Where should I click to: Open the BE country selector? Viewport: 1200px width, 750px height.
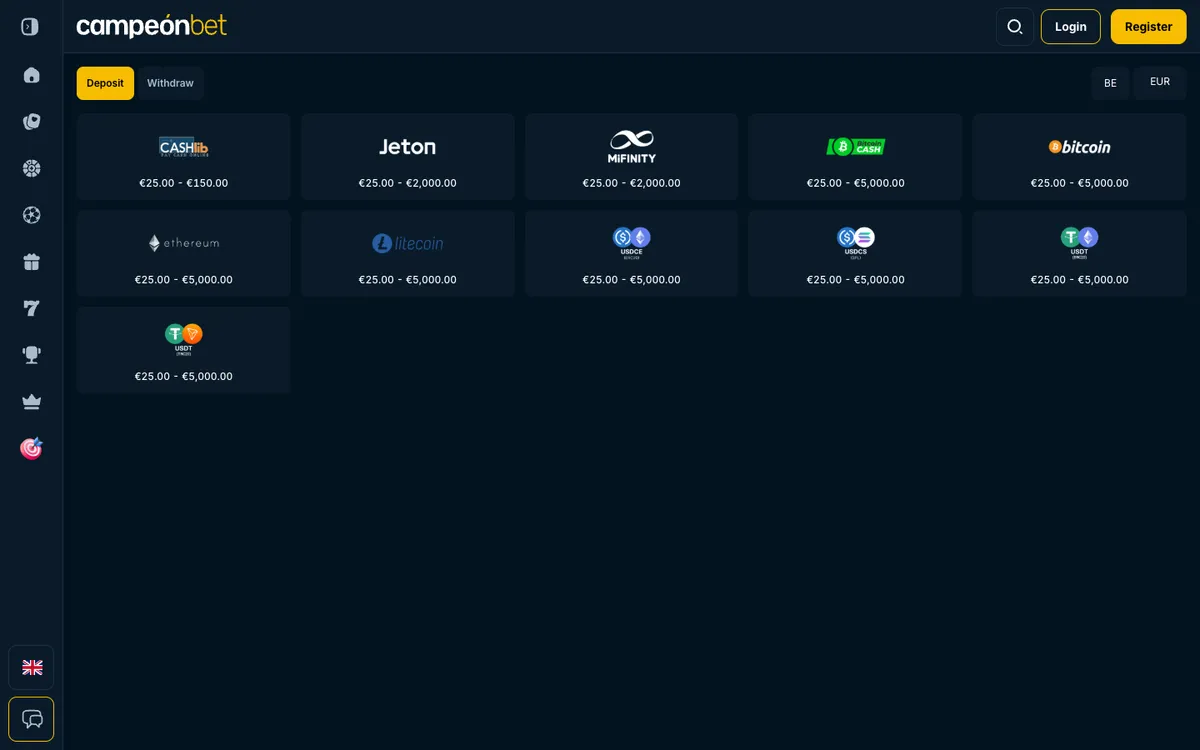[1110, 83]
